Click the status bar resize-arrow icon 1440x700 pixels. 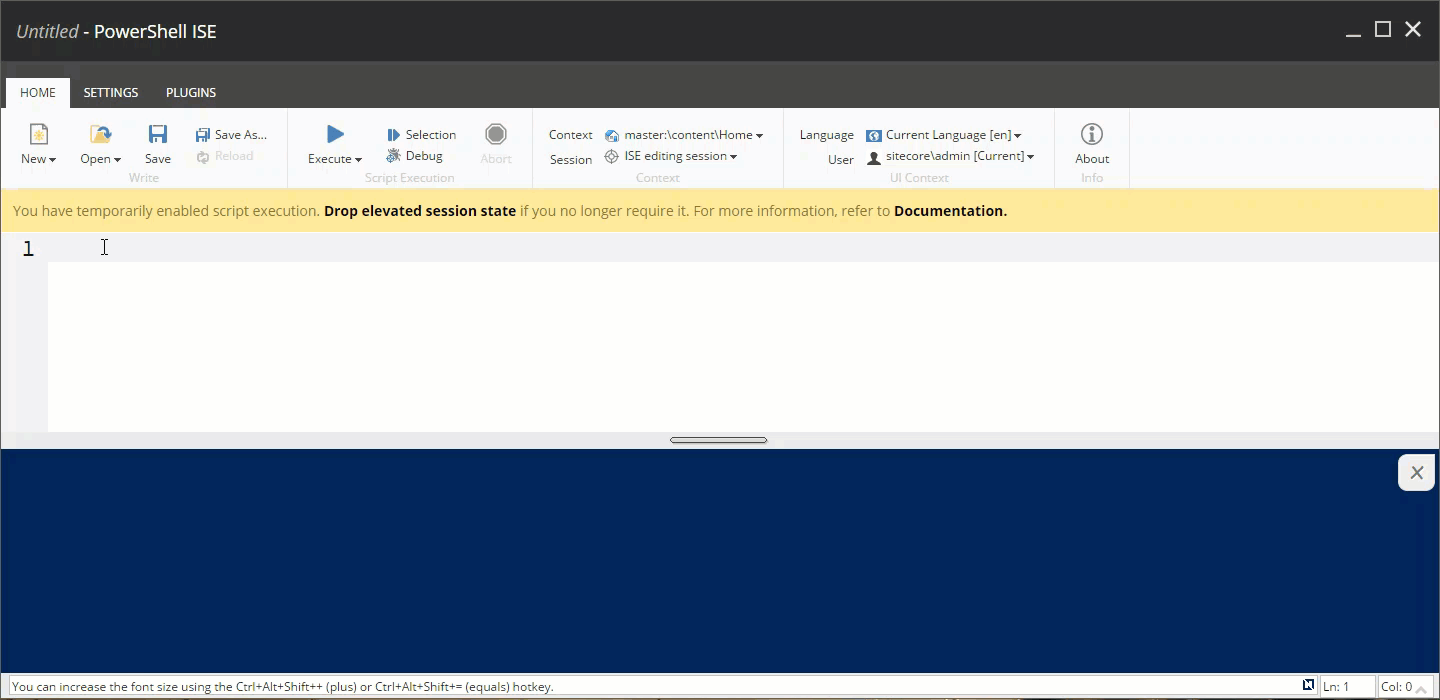pyautogui.click(x=1308, y=686)
